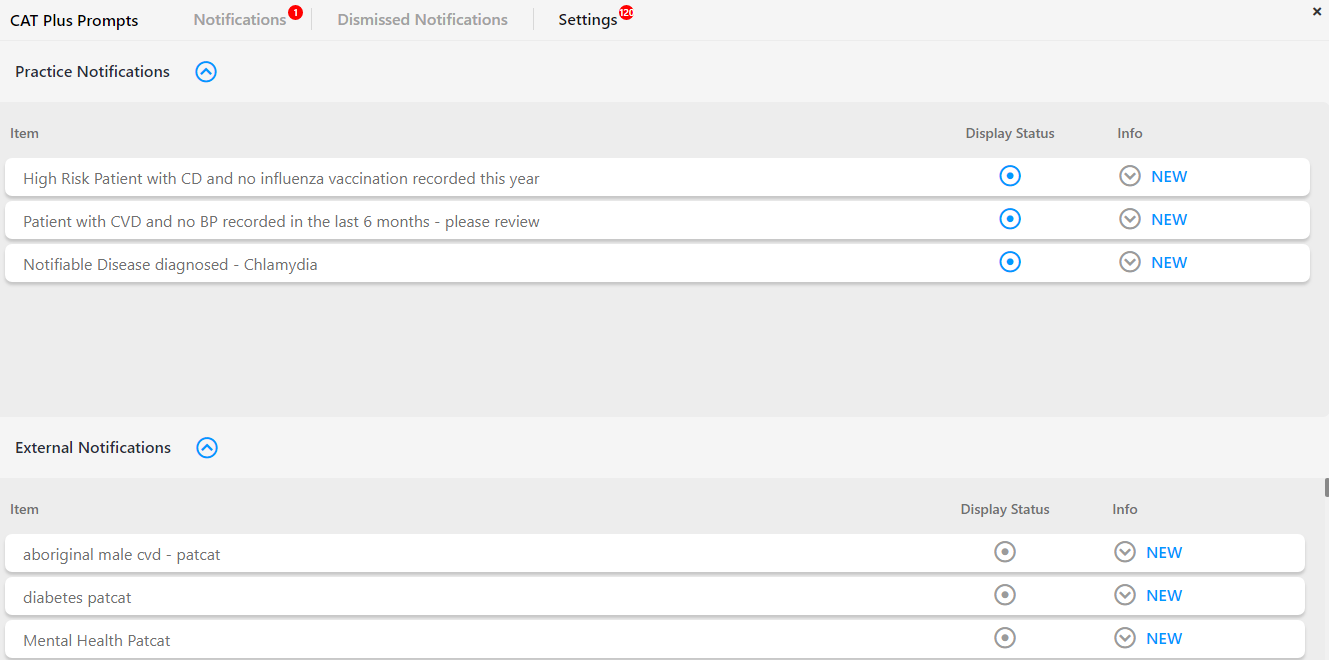Toggle display status for Chlamydia notification
The height and width of the screenshot is (660, 1329).
(x=1010, y=262)
